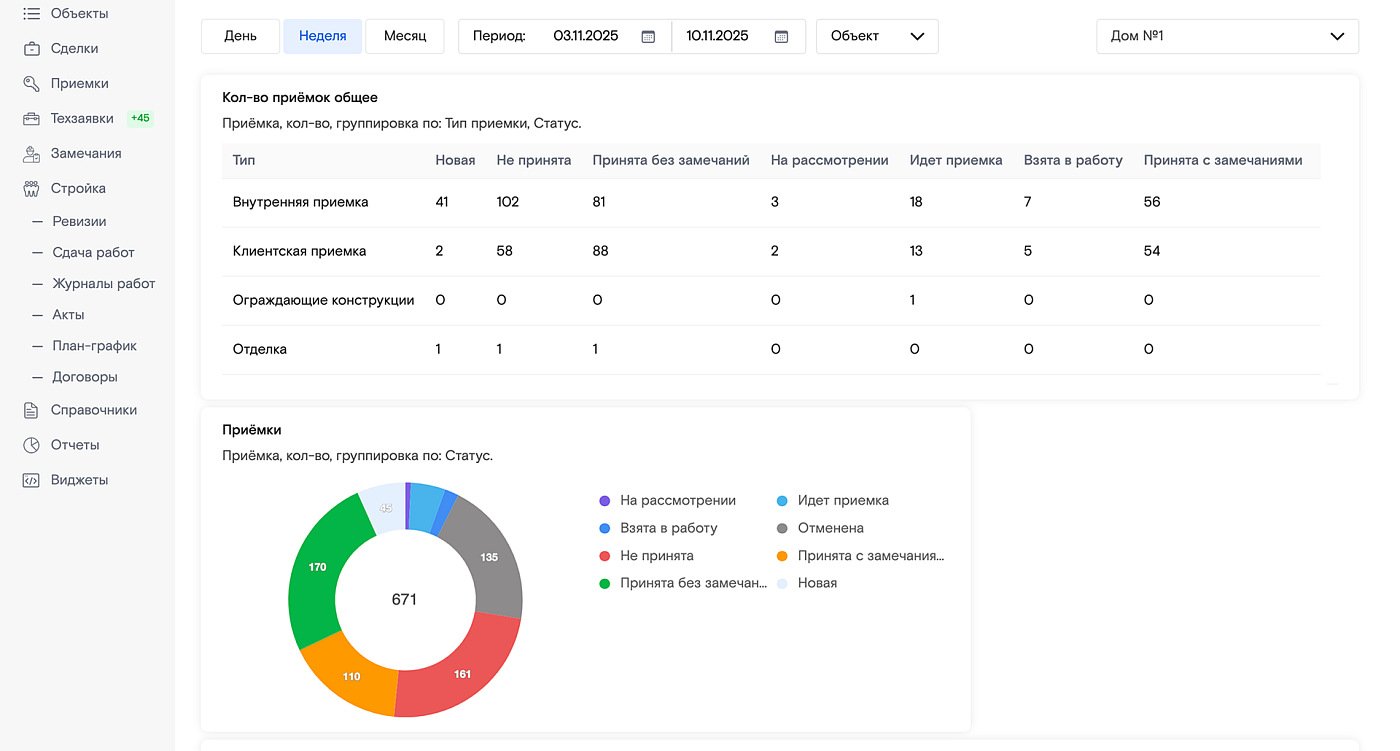1400x751 pixels.
Task: Toggle the Отменена legend series
Action: tap(829, 528)
